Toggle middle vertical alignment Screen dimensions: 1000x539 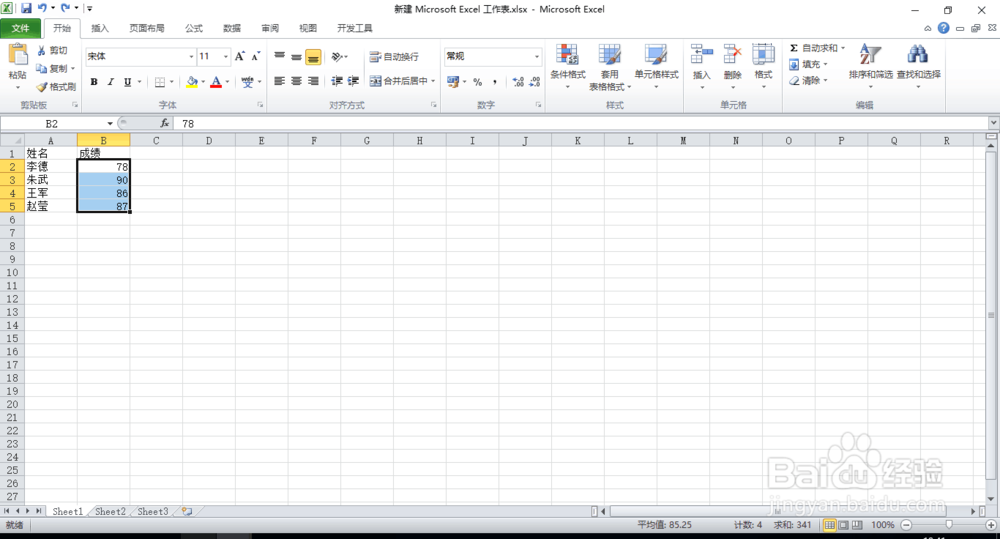(x=296, y=56)
